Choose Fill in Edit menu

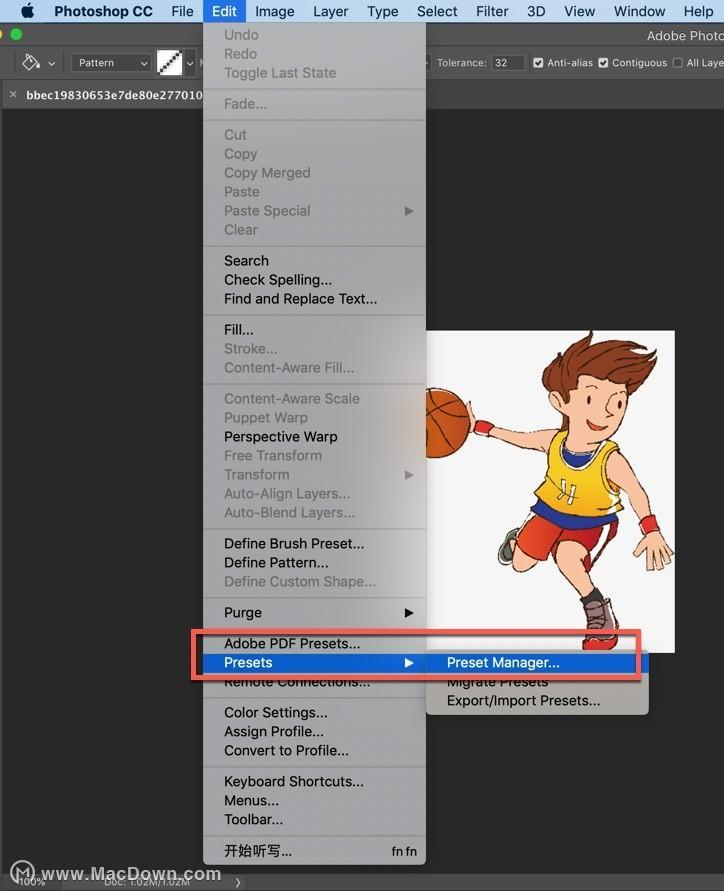[x=314, y=330]
